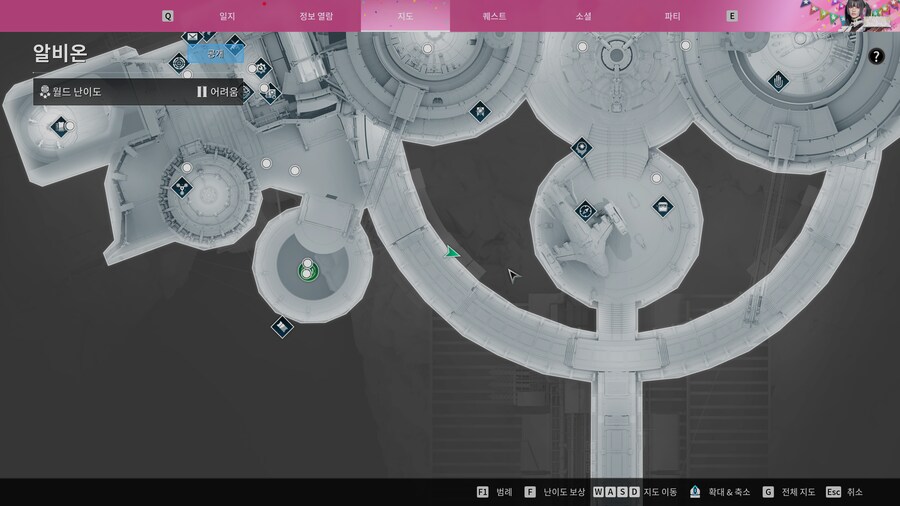Go to the 파티 (Party) tab
Screen dimensions: 900x506
[x=672, y=16]
